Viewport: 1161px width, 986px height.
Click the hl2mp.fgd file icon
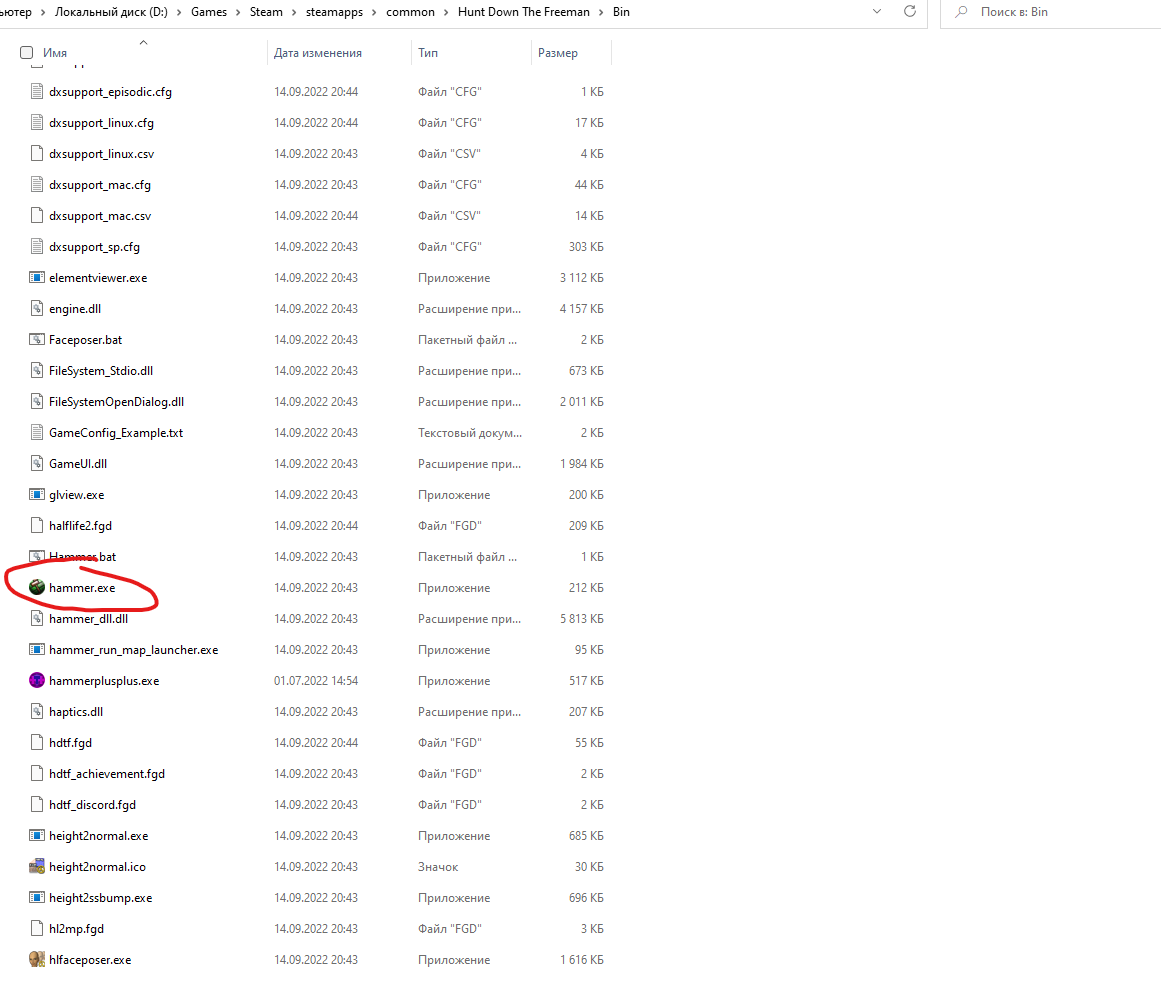point(37,928)
